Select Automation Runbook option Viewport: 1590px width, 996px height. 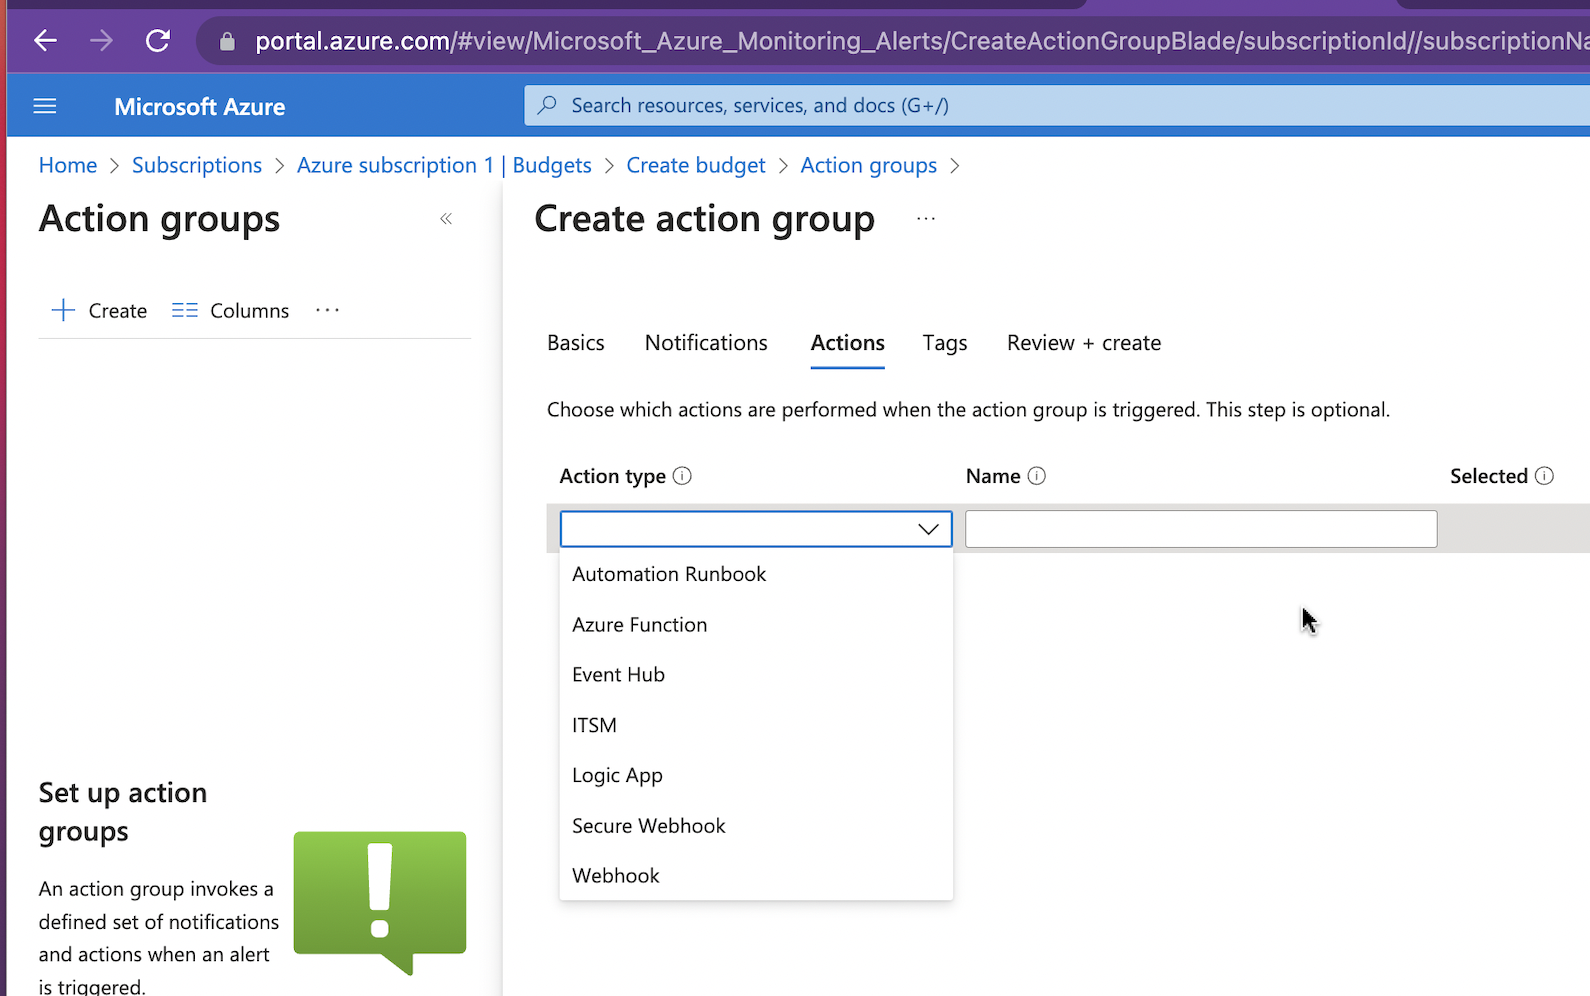click(x=756, y=574)
